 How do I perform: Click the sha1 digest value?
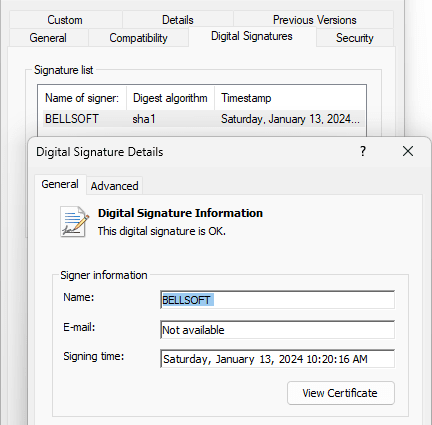pos(144,119)
